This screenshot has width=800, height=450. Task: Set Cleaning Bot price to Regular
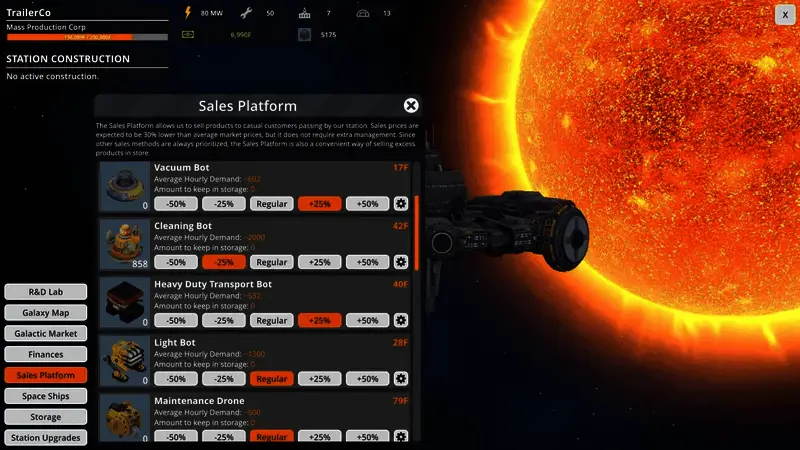271,262
